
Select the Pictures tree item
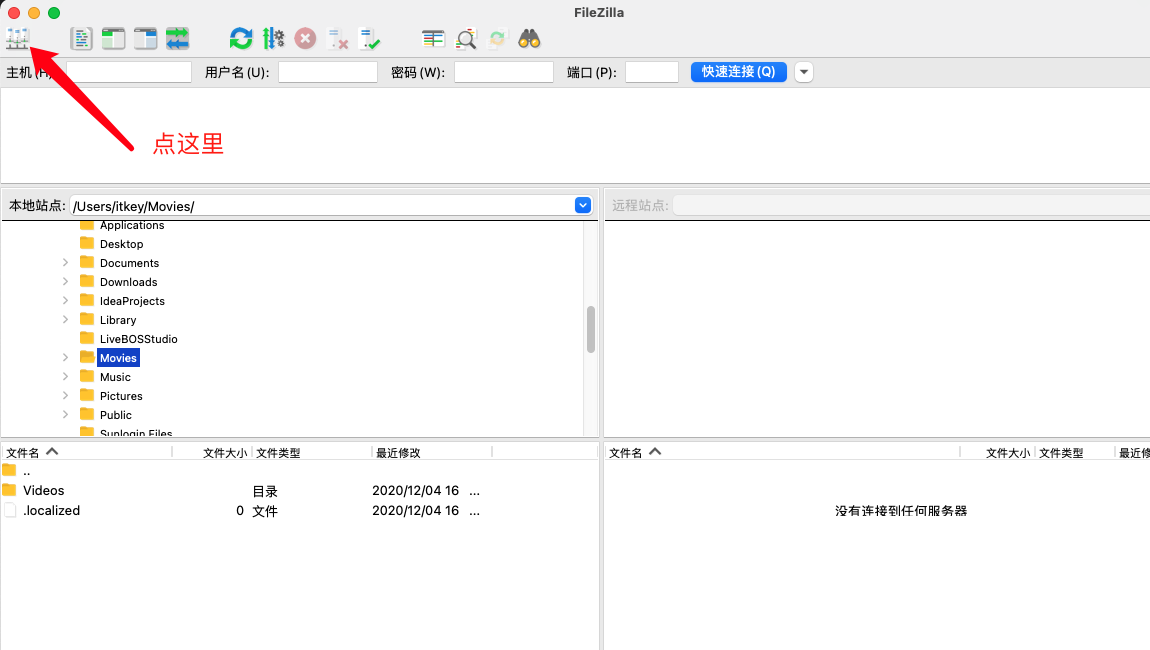121,396
